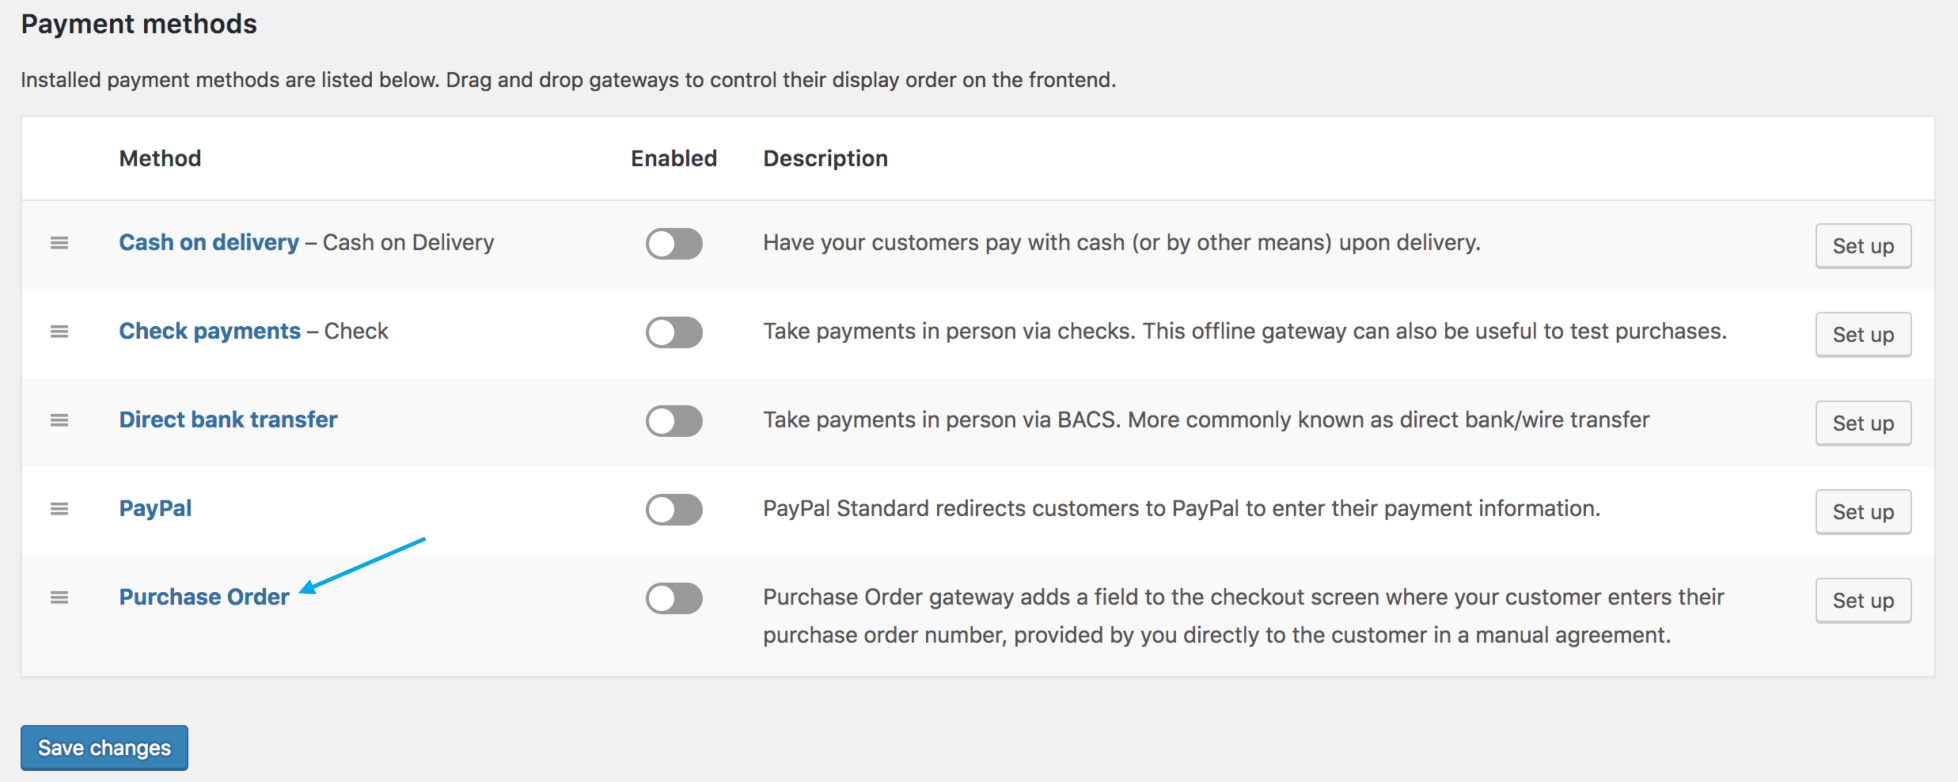Viewport: 1958px width, 782px height.
Task: Enable Cash on delivery payments
Action: coord(674,243)
